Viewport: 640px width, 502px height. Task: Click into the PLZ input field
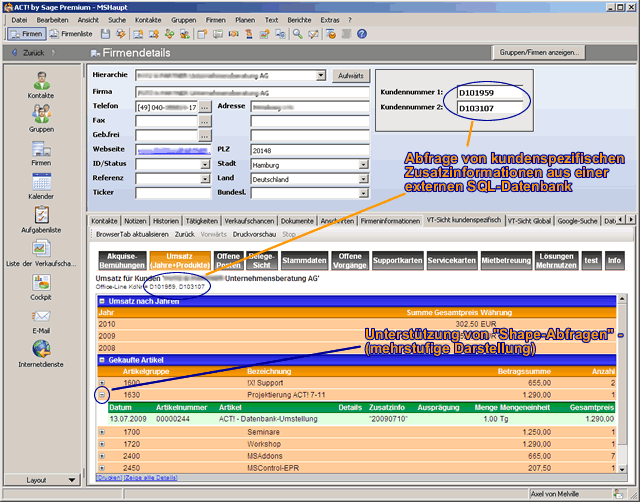[309, 150]
